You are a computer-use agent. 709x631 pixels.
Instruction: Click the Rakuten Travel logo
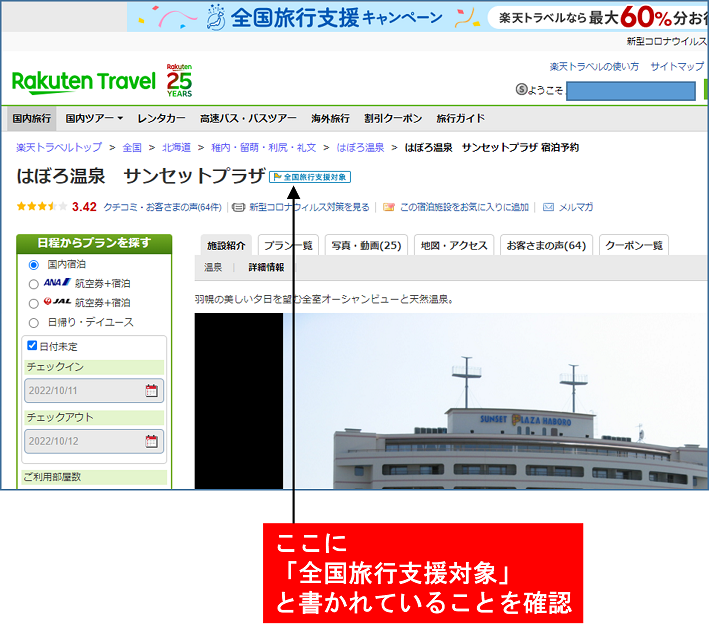coord(83,82)
